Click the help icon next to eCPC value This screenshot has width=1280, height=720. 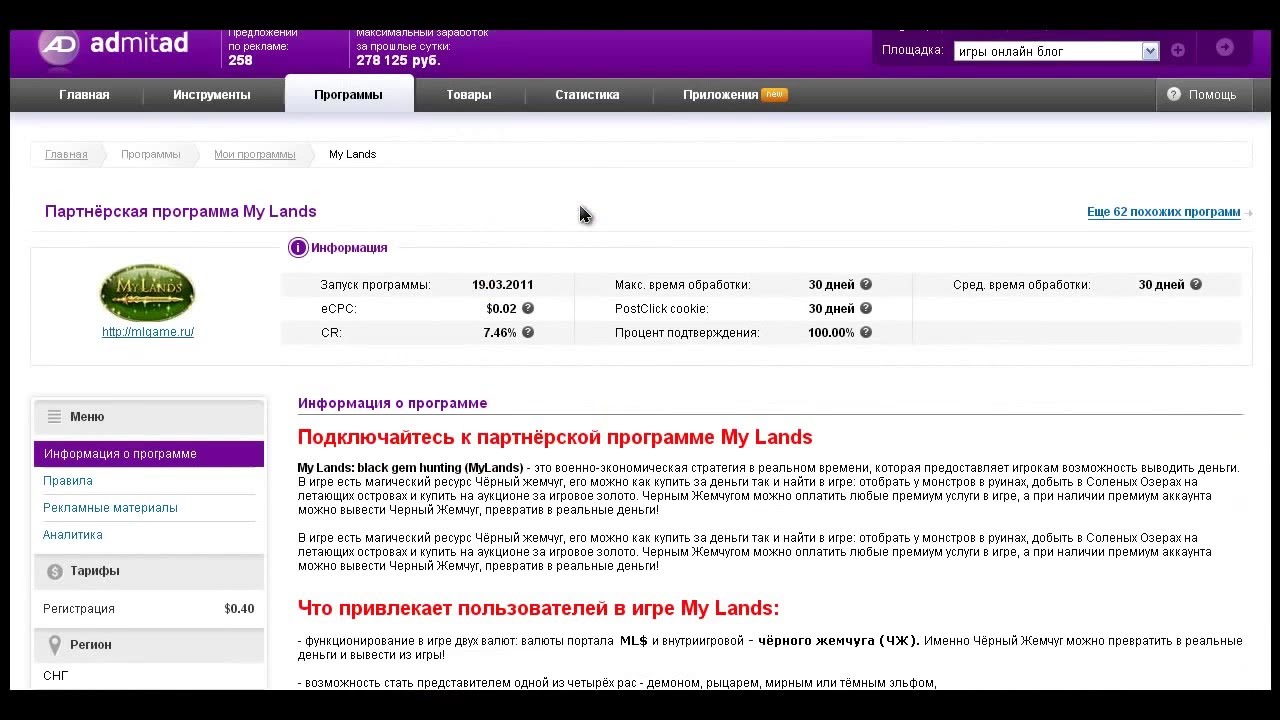pos(528,309)
